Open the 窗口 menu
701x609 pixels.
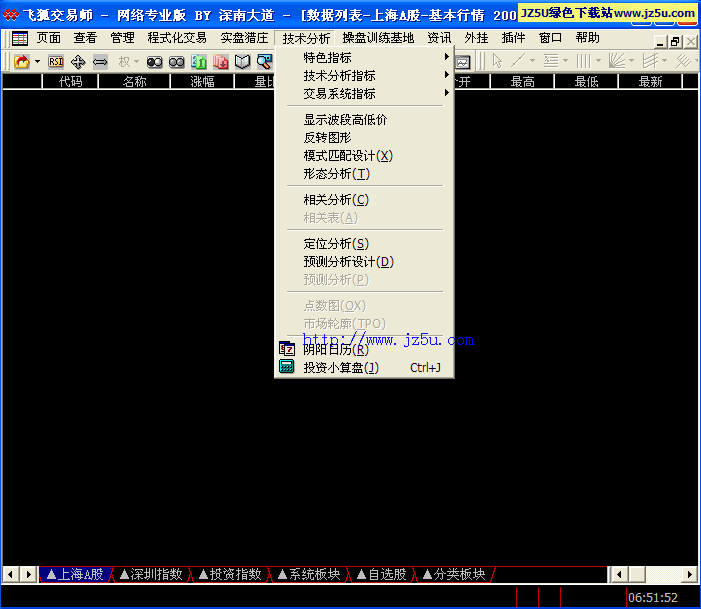tap(550, 38)
